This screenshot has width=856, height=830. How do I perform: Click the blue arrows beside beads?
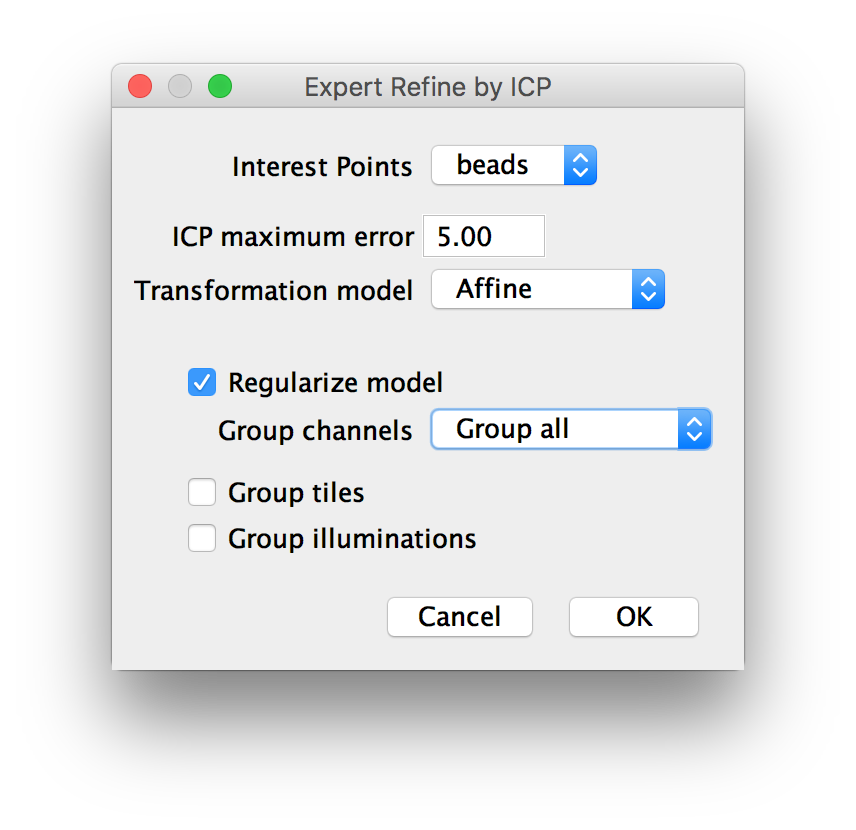(x=580, y=165)
